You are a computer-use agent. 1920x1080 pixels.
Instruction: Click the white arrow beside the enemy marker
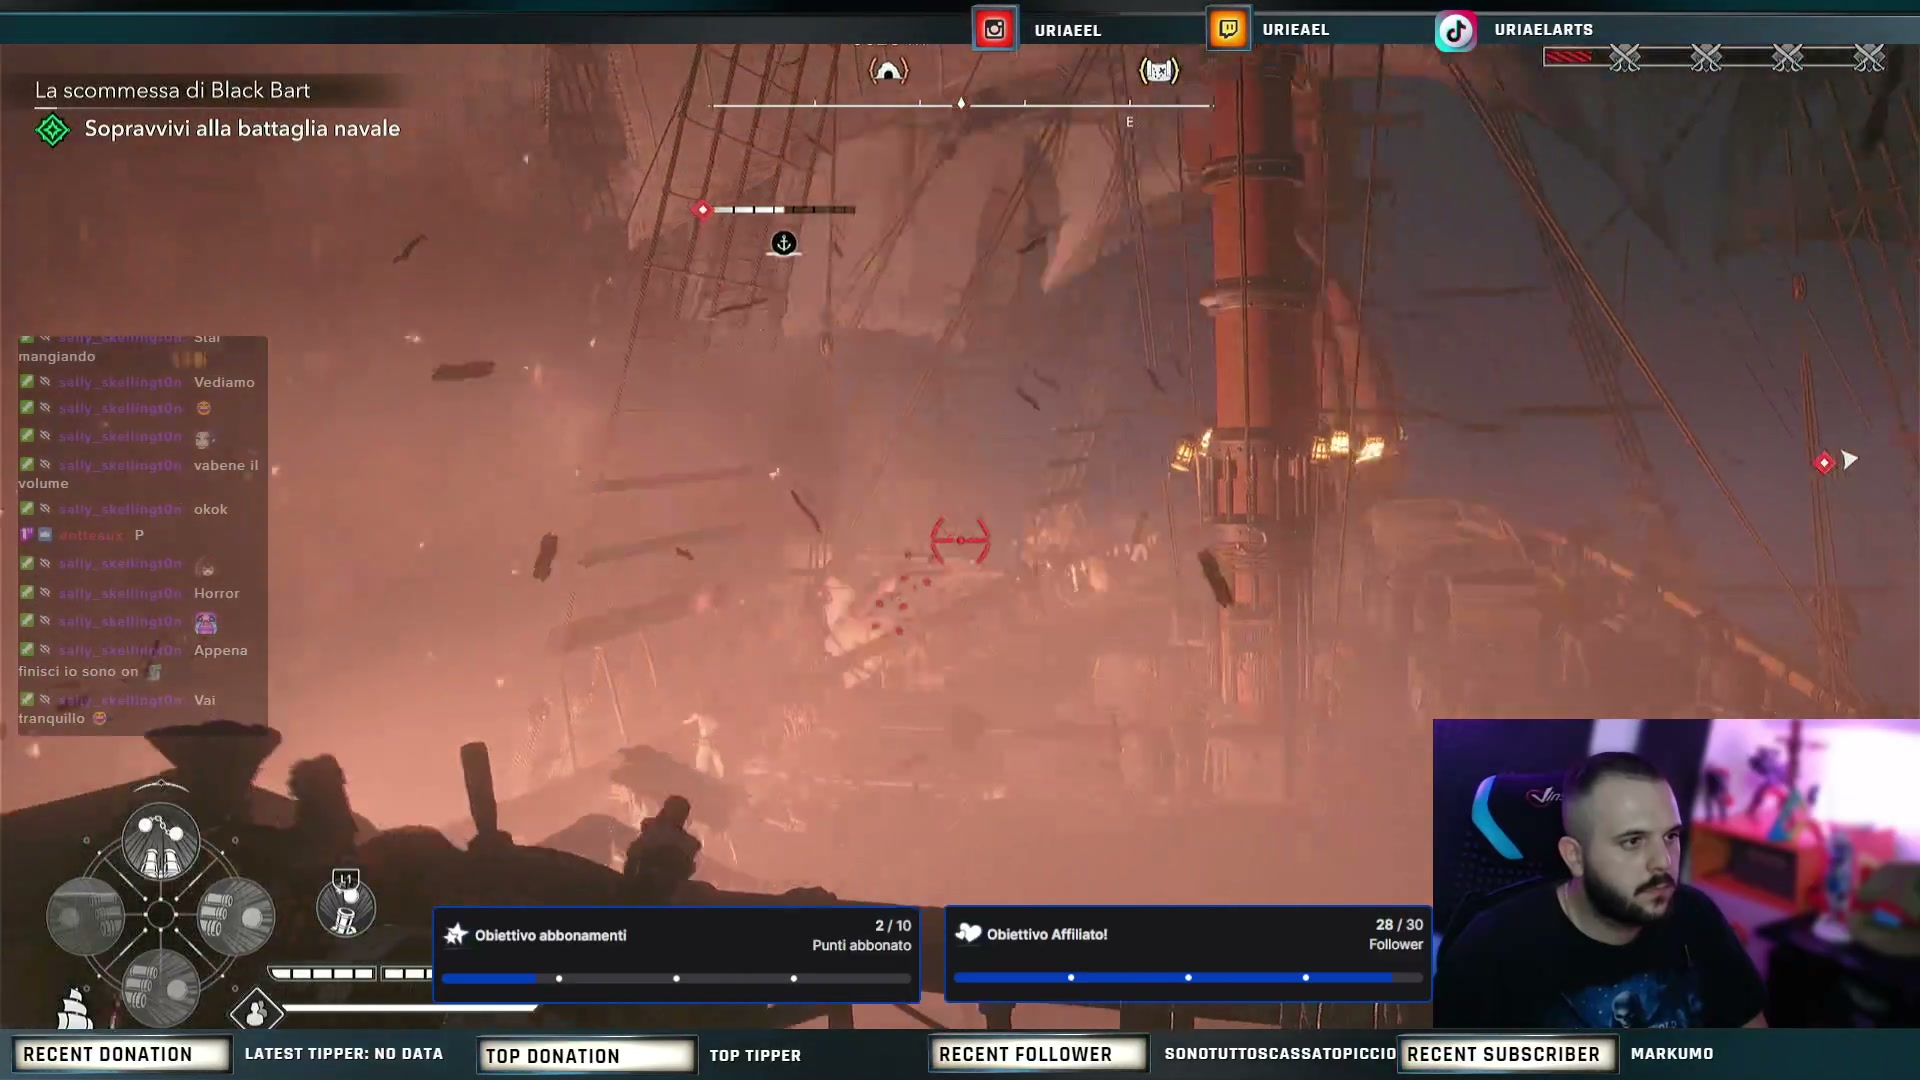click(1850, 460)
